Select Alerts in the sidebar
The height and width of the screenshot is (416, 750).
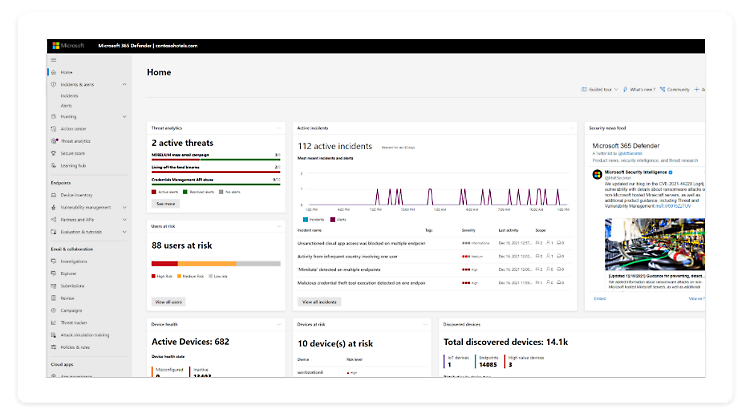click(67, 104)
